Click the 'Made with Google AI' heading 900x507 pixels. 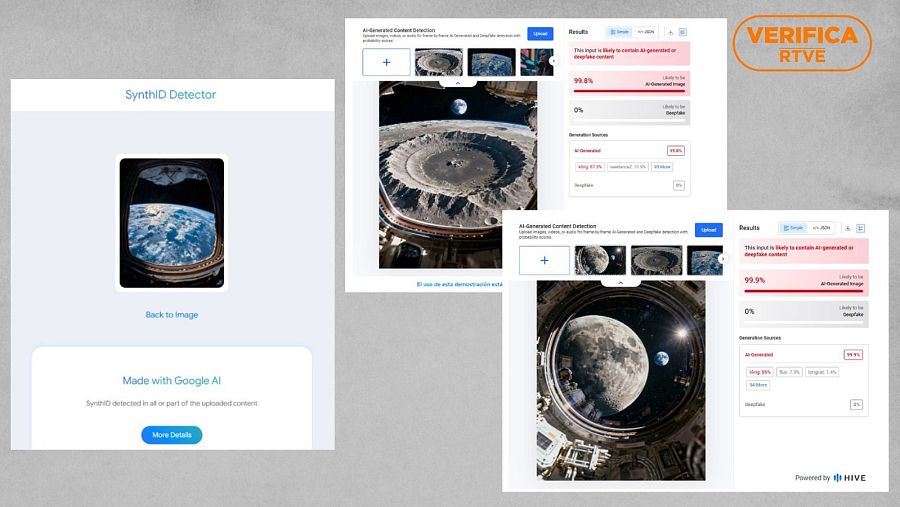pyautogui.click(x=172, y=381)
